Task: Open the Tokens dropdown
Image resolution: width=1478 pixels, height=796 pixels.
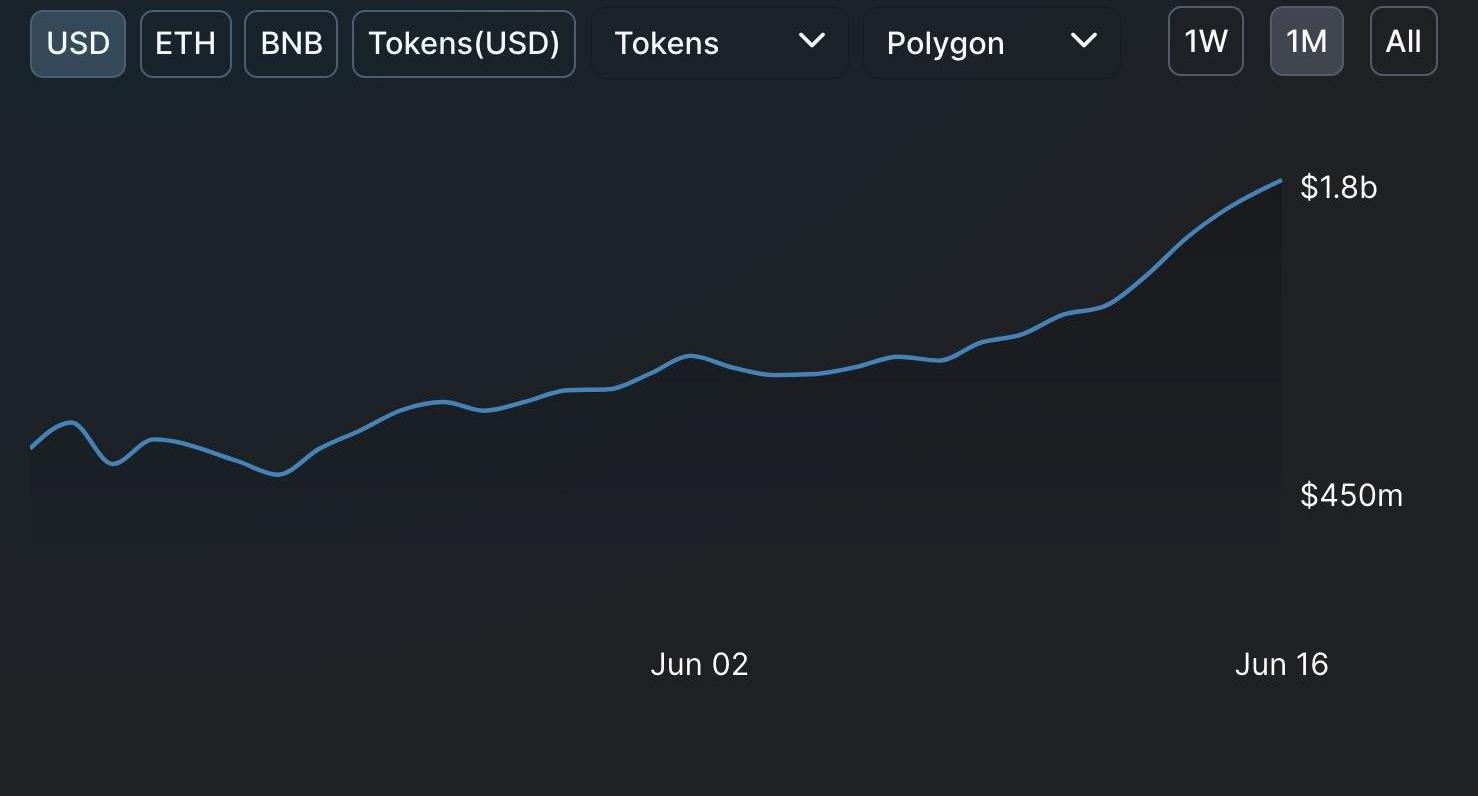Action: [720, 43]
